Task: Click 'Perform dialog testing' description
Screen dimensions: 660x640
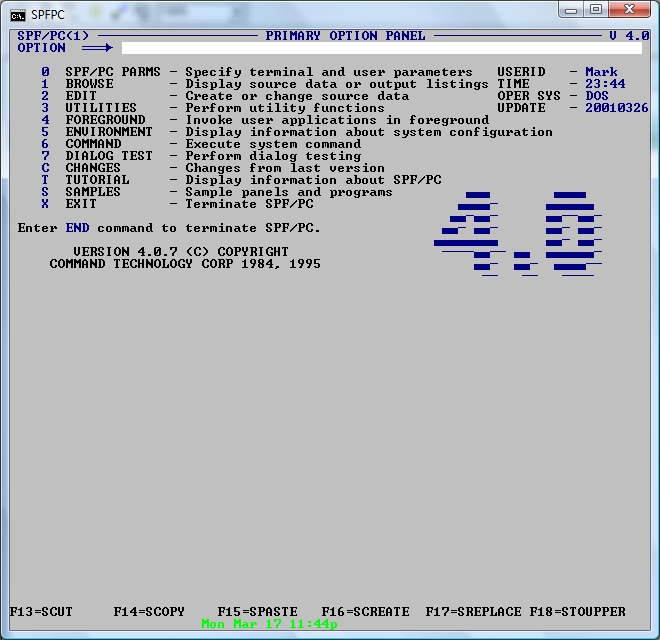Action: [x=273, y=156]
